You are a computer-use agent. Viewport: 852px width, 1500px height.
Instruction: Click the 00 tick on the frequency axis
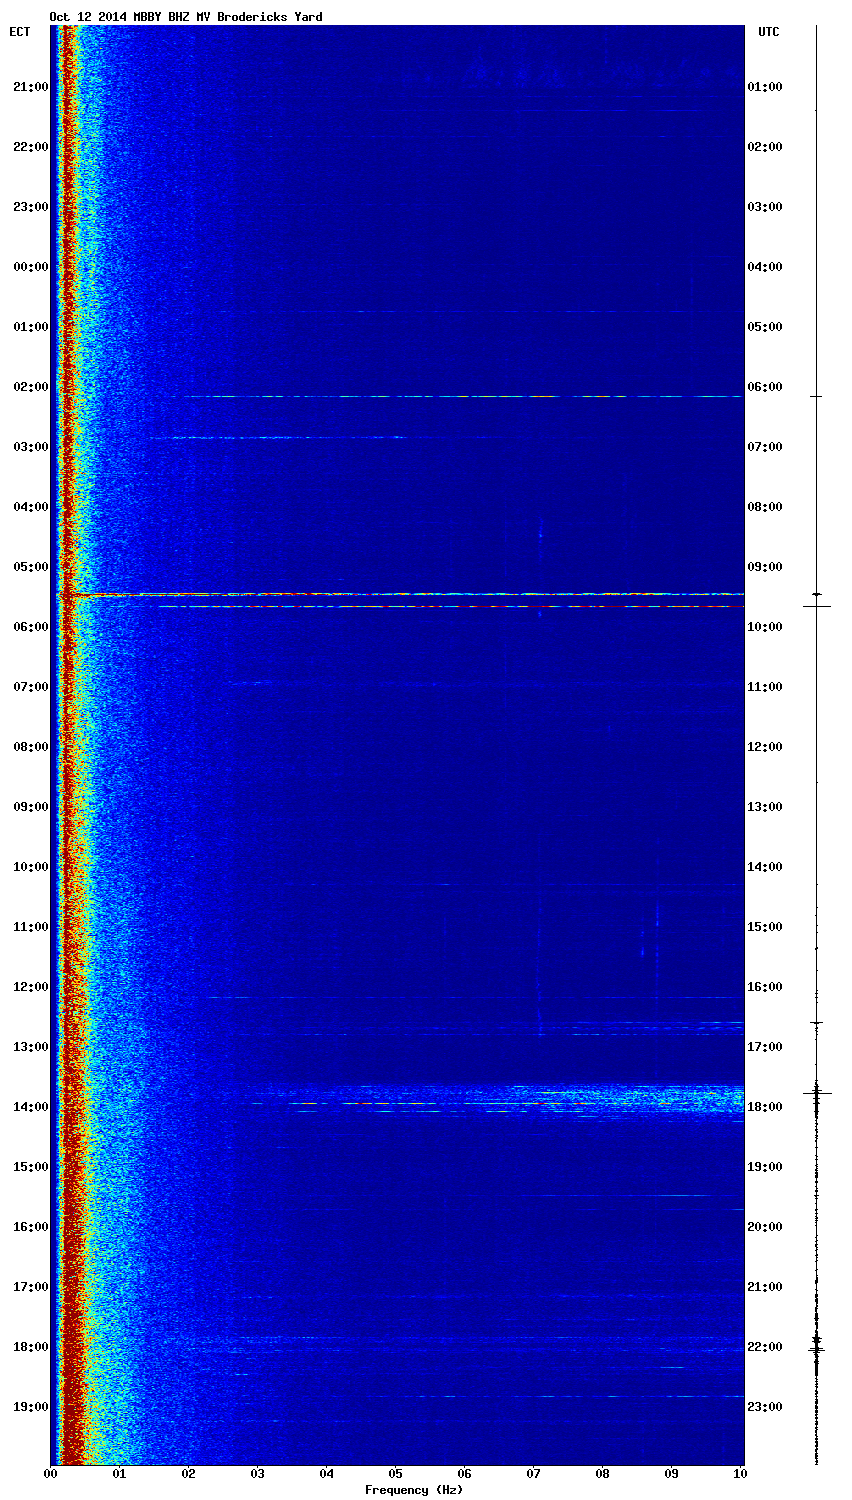50,1474
